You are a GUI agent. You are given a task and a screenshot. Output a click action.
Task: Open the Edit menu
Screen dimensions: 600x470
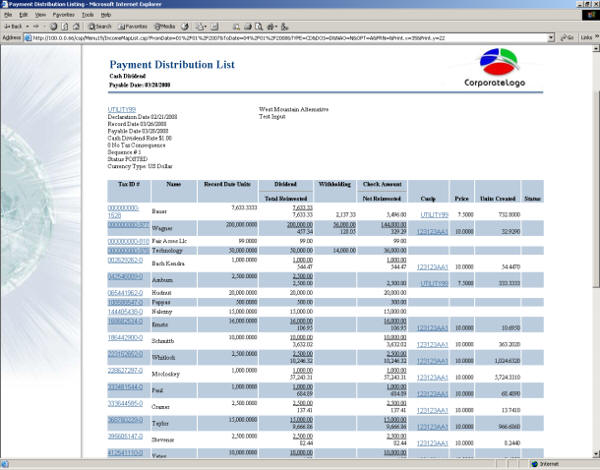point(23,15)
